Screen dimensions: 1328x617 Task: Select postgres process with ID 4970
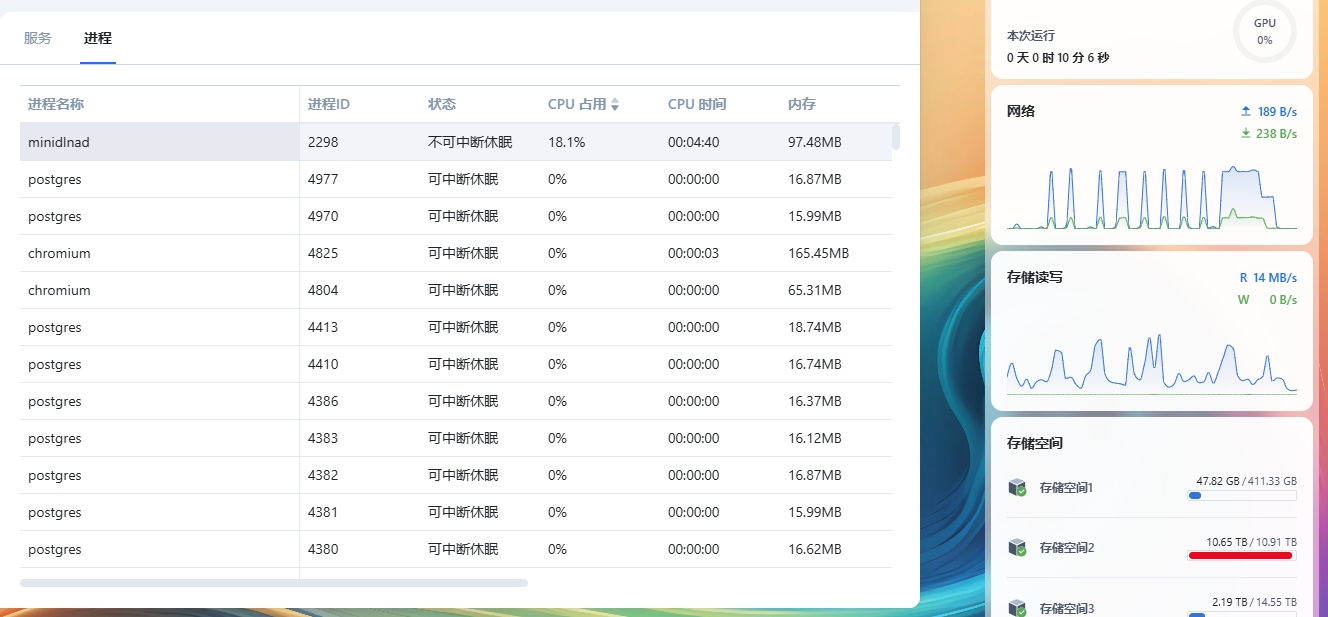(x=456, y=216)
